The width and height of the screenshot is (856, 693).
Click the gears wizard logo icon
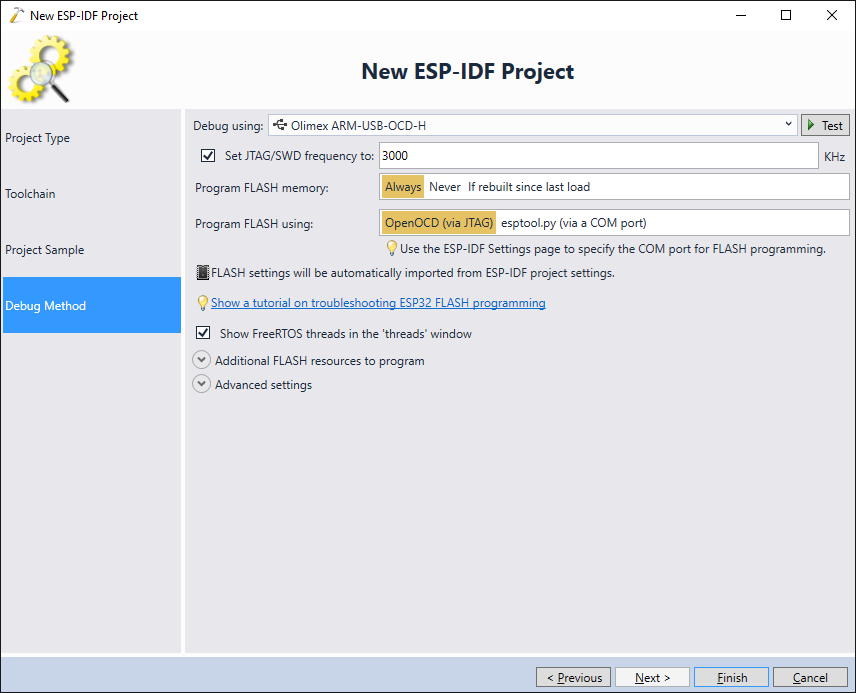41,69
